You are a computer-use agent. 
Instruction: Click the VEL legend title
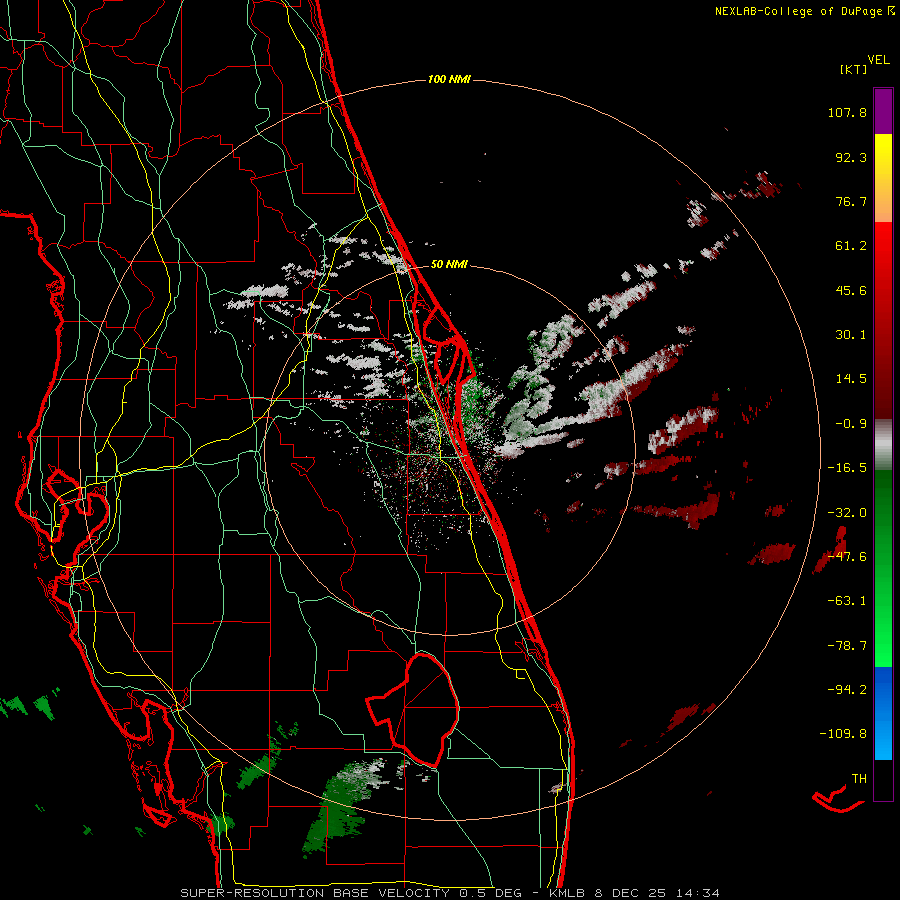[878, 60]
